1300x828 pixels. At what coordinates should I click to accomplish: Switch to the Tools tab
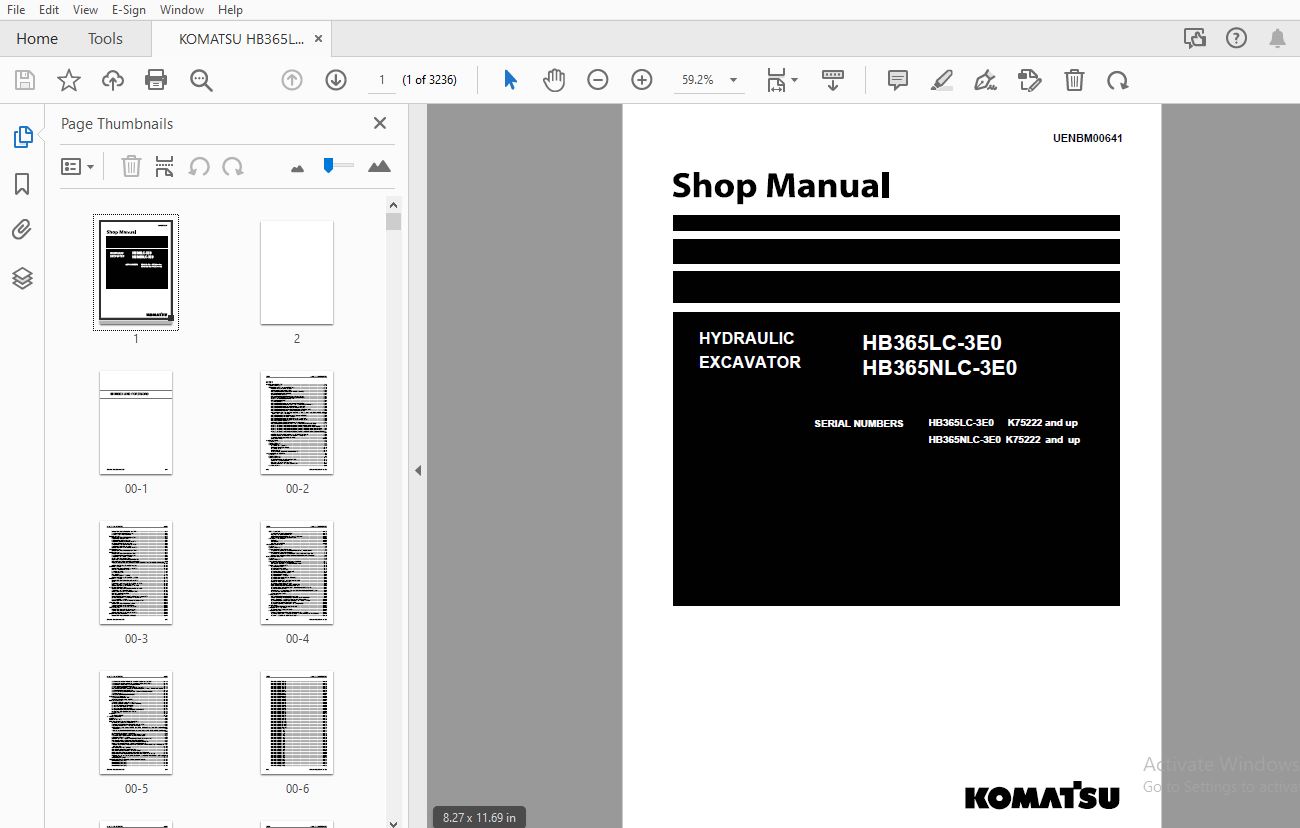coord(105,38)
